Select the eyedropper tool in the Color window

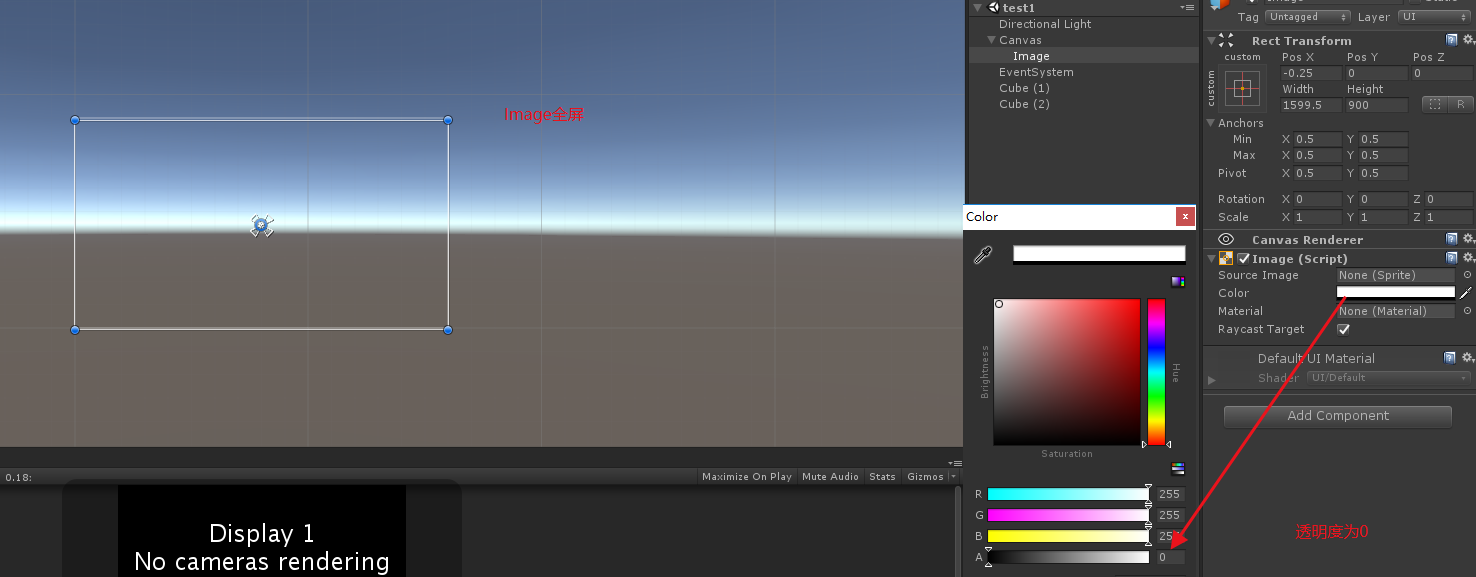pos(981,253)
